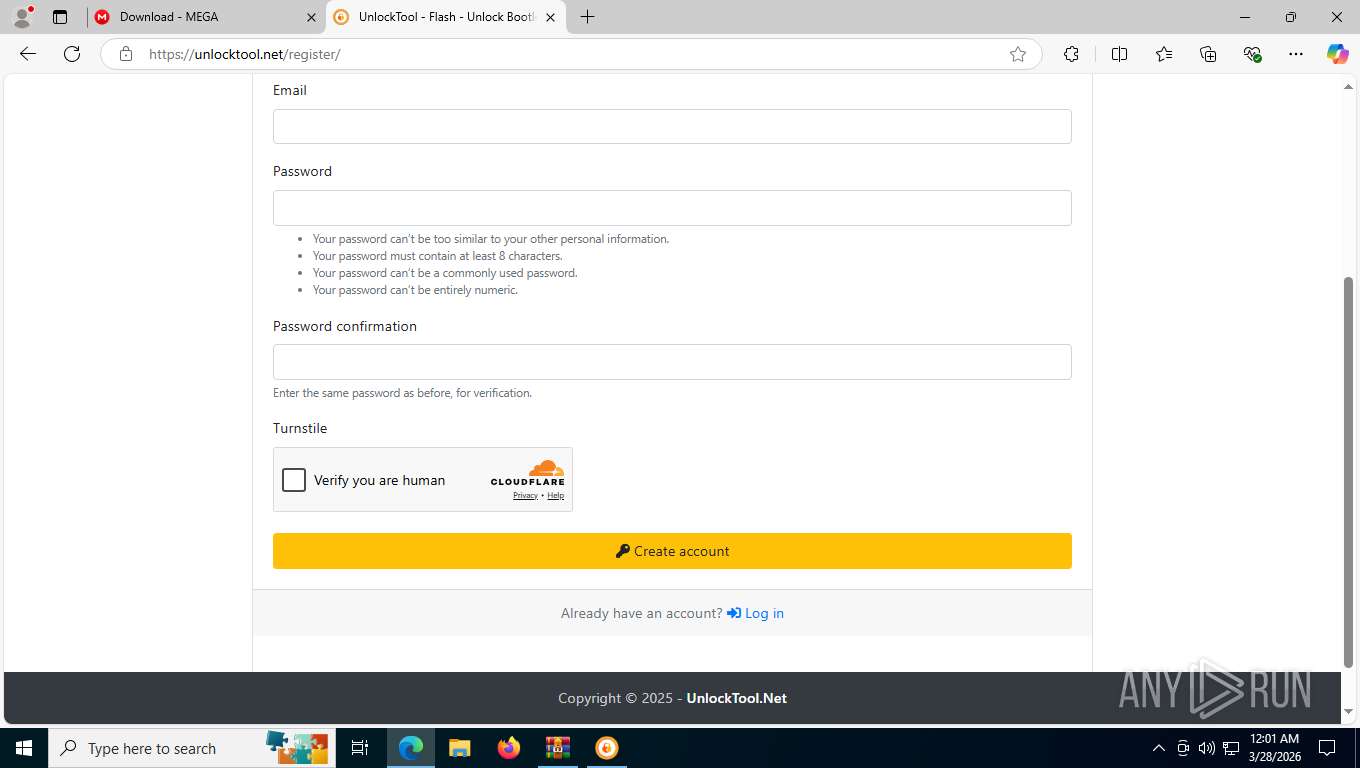Viewport: 1360px width, 768px height.
Task: Open the UnlockTool.Net footer link
Action: [736, 698]
